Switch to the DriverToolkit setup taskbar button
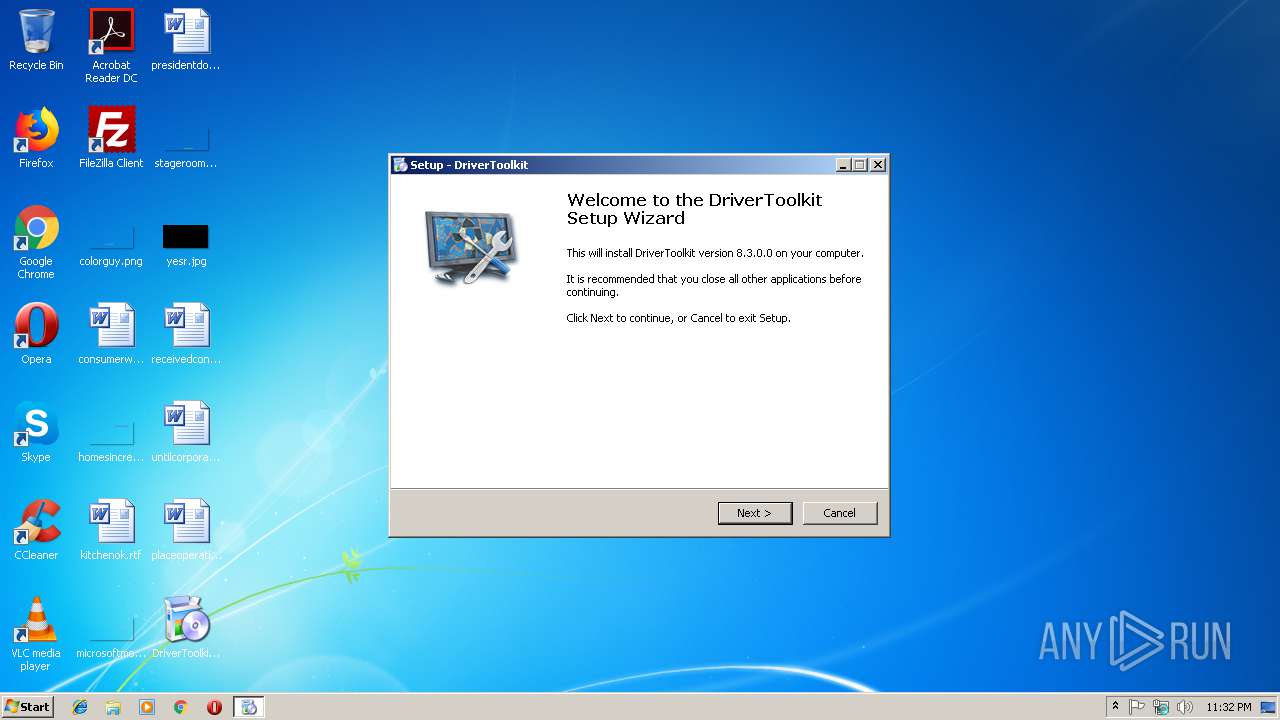The width and height of the screenshot is (1280, 720). pyautogui.click(x=249, y=707)
